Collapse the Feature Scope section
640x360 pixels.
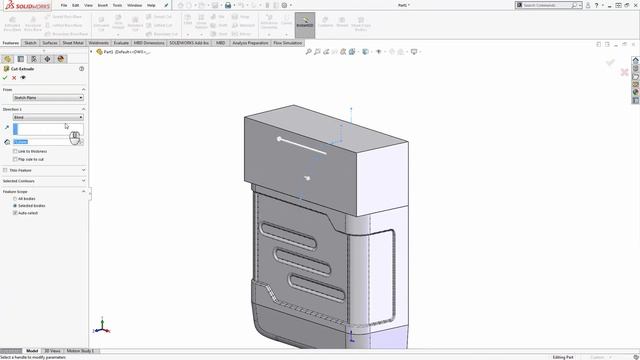click(83, 191)
